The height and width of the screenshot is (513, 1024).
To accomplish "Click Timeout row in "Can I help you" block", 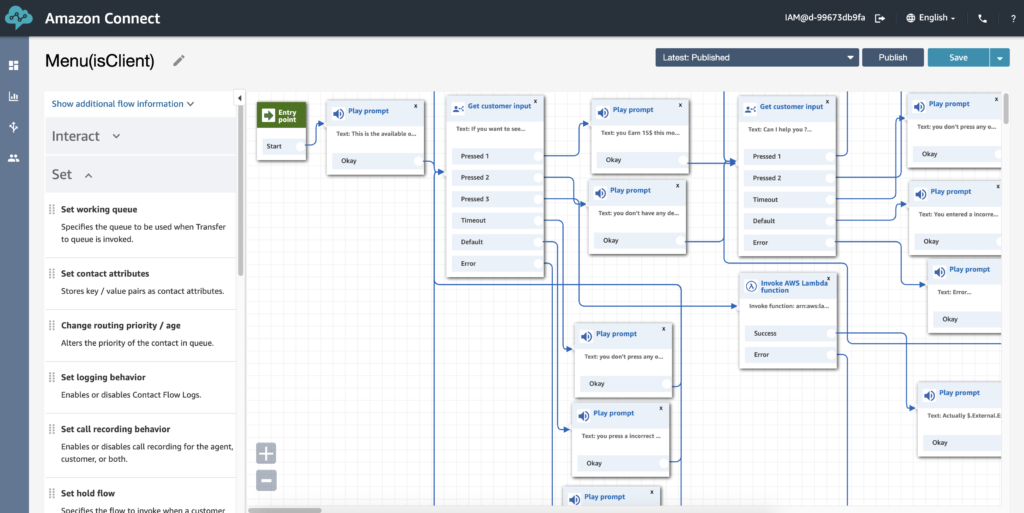I will [790, 200].
